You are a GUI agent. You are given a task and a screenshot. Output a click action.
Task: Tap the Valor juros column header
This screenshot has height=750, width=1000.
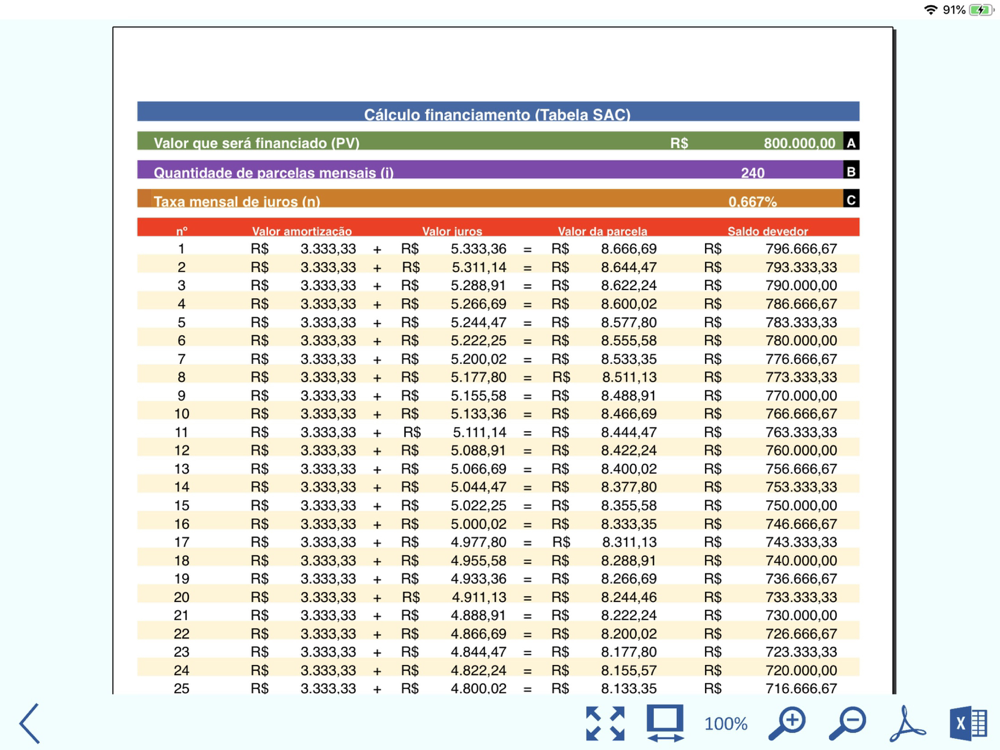coord(452,231)
